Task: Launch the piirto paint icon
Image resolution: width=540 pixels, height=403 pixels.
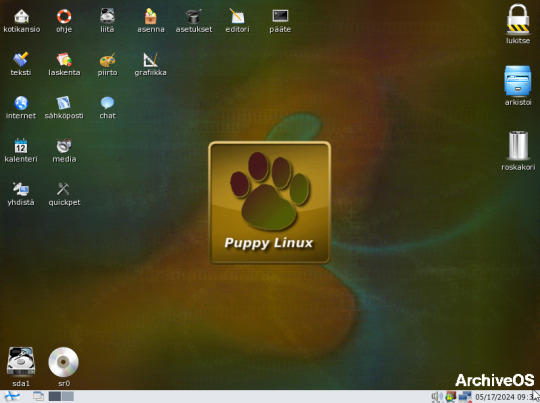Action: [107, 60]
